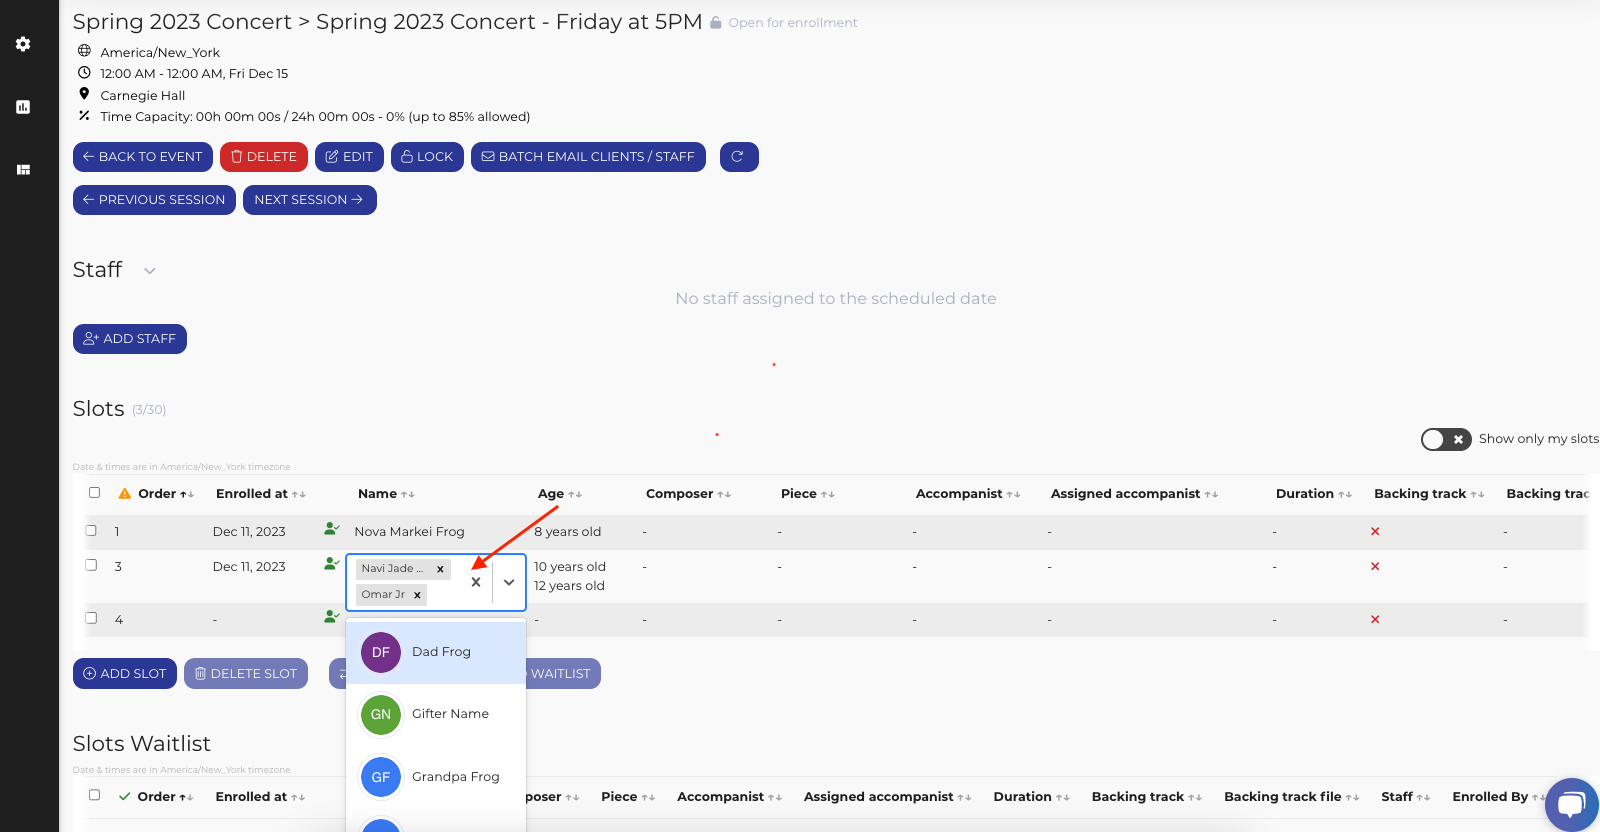The width and height of the screenshot is (1600, 832).
Task: Toggle the name selector dropdown arrow
Action: 509,582
